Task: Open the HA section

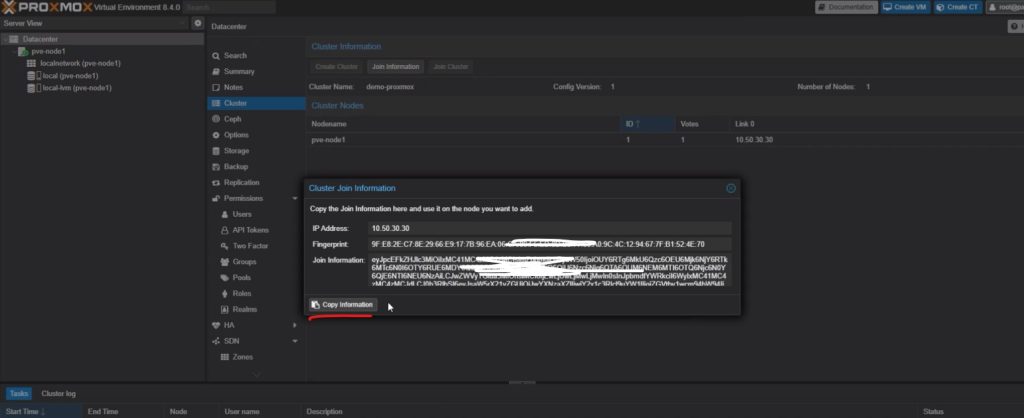Action: [x=229, y=325]
